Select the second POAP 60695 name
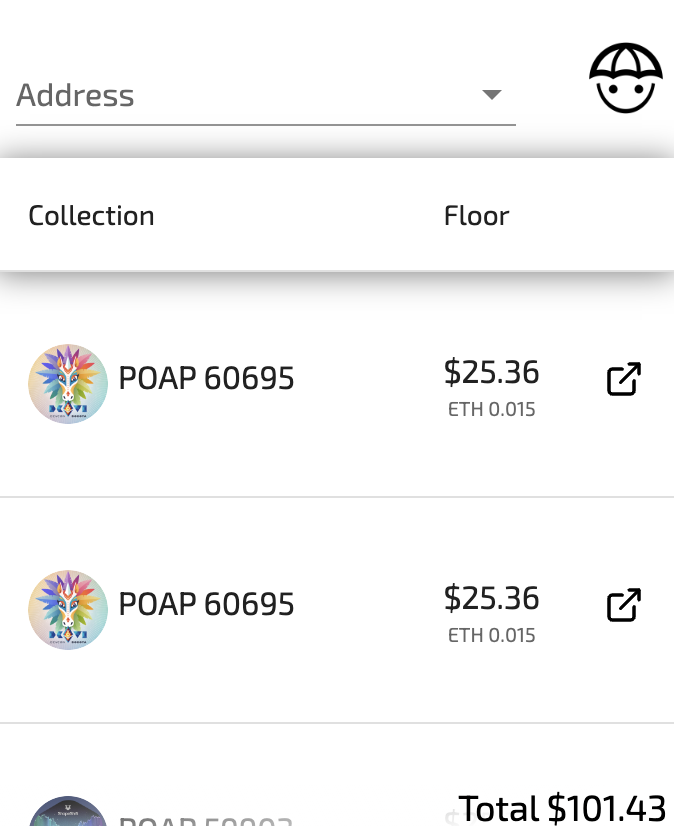Screen dimensions: 674x826 coord(206,605)
